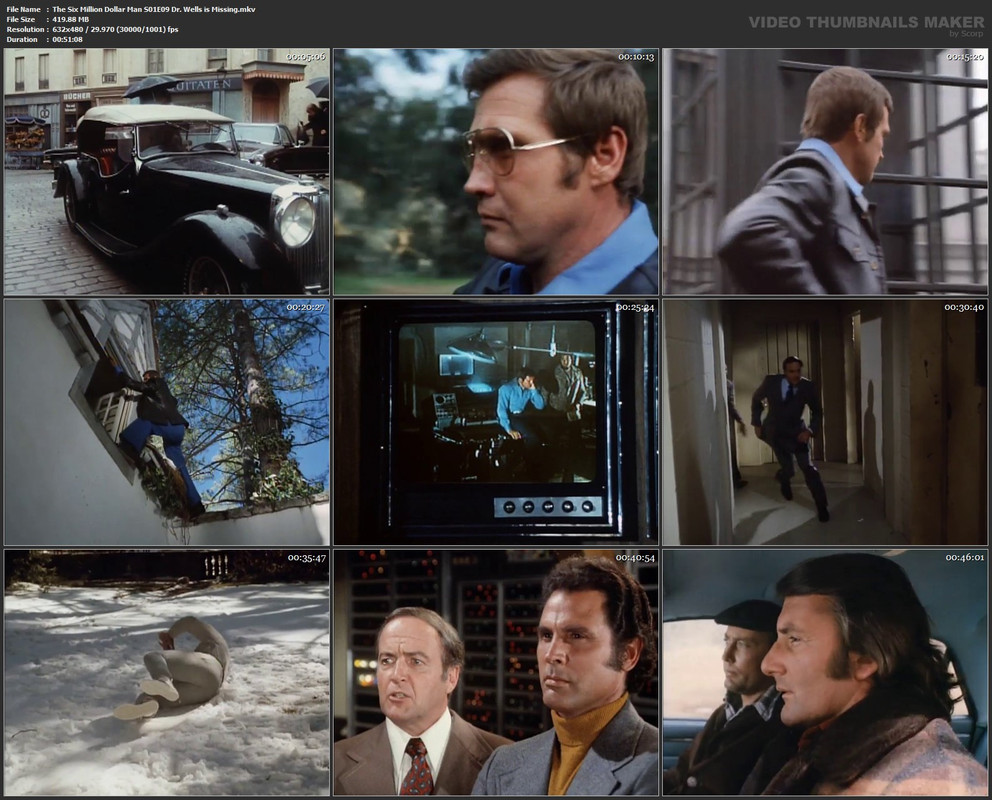992x800 pixels.
Task: Click the thumbnail stamped 00:46:01
Action: [x=825, y=672]
